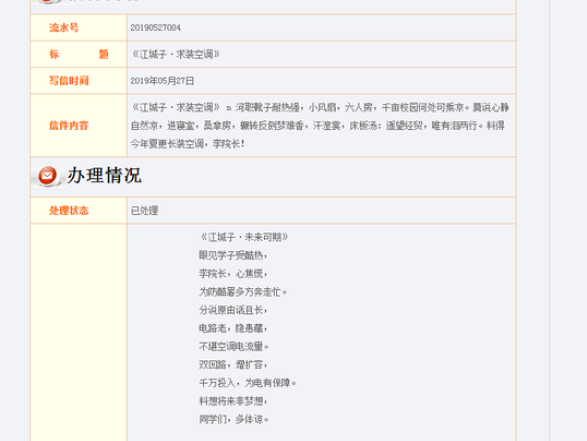This screenshot has width=587, height=441.
Task: Click the title value 《江城子·求装空调》
Action: tap(175, 54)
